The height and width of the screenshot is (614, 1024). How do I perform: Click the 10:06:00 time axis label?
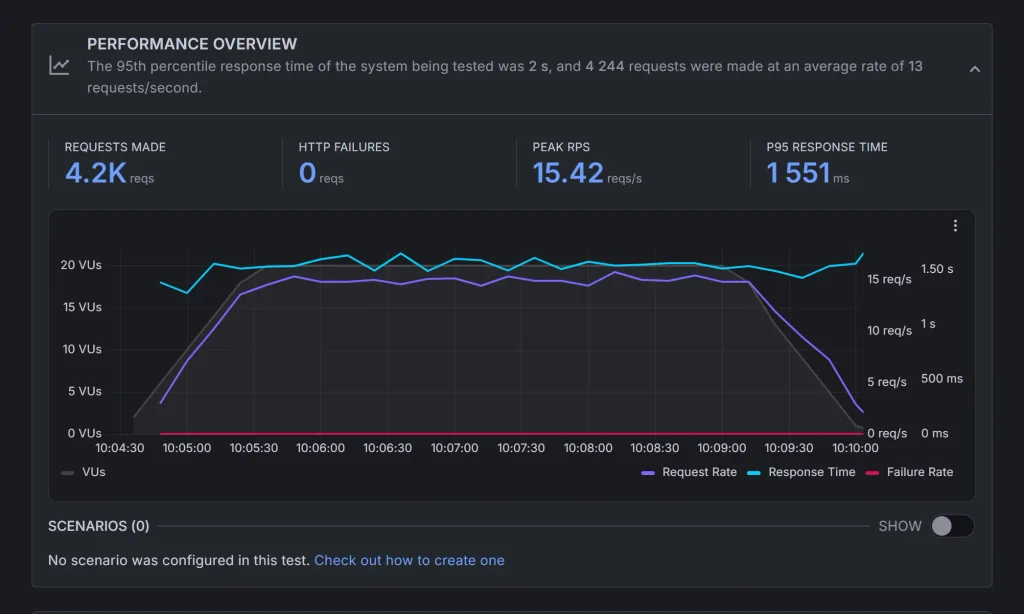[320, 448]
